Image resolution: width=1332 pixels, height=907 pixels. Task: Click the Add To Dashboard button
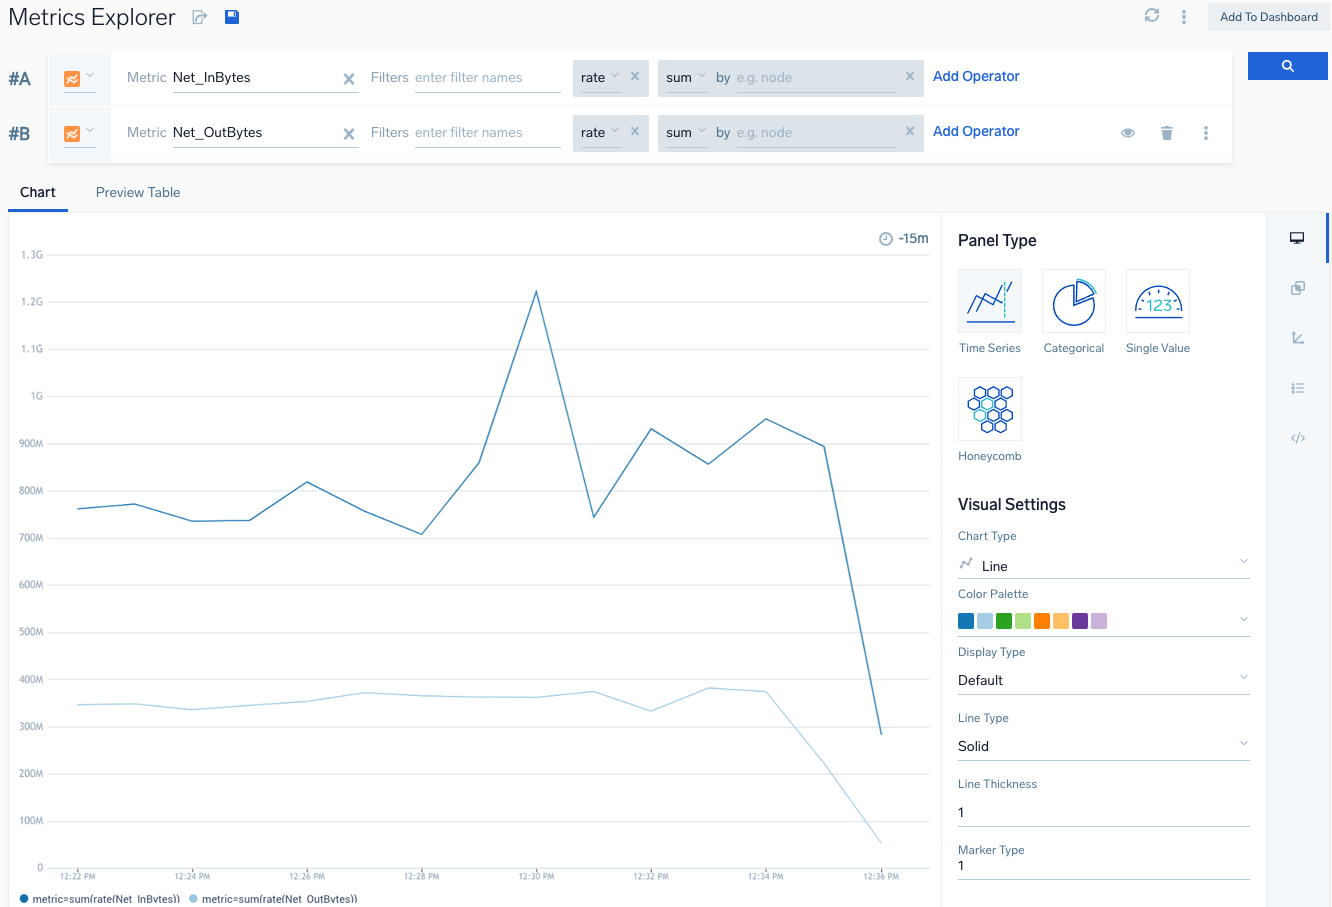pos(1268,17)
